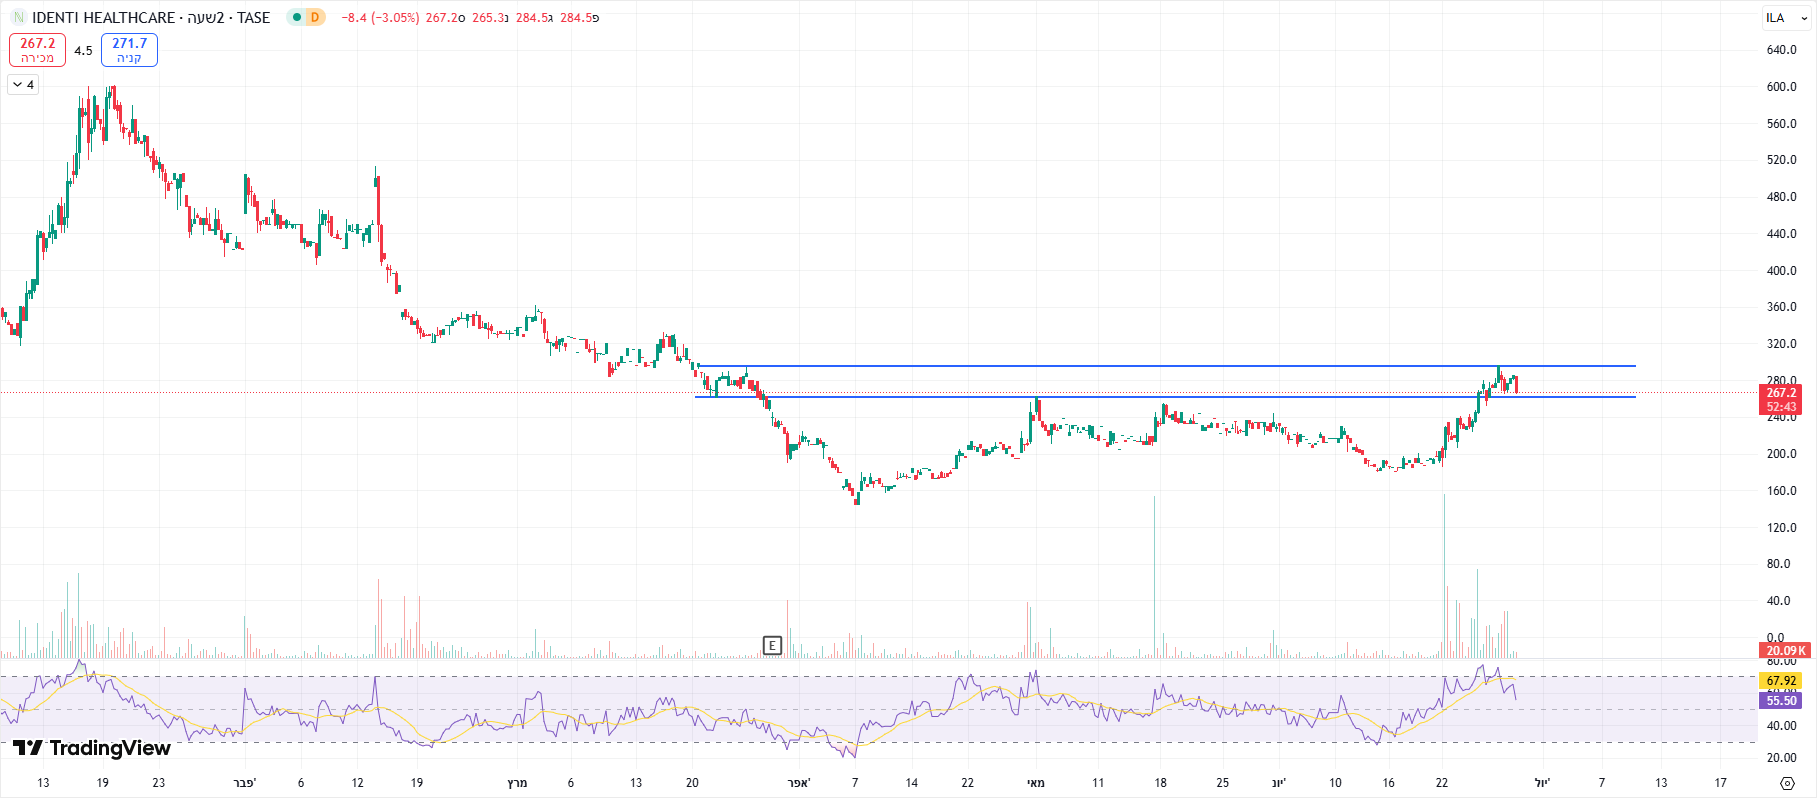Click the 400.0 price scale label
1817x798 pixels.
coord(1781,271)
